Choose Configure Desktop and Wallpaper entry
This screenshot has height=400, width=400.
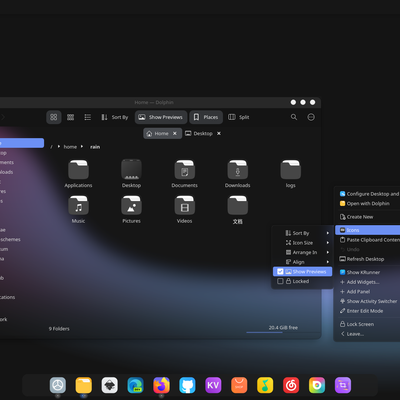[367, 194]
